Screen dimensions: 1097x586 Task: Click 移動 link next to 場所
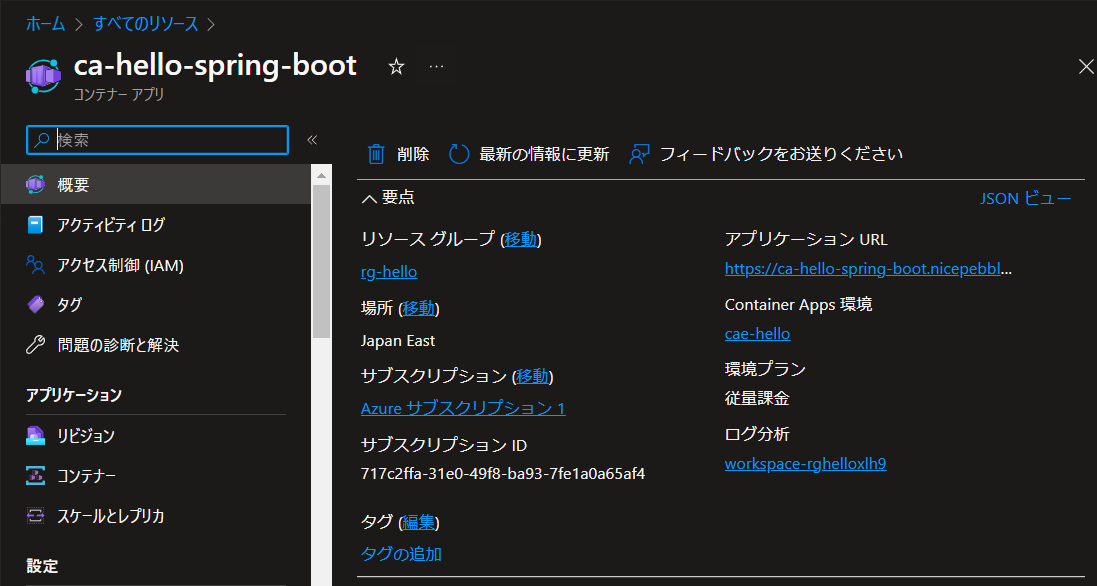tap(419, 308)
